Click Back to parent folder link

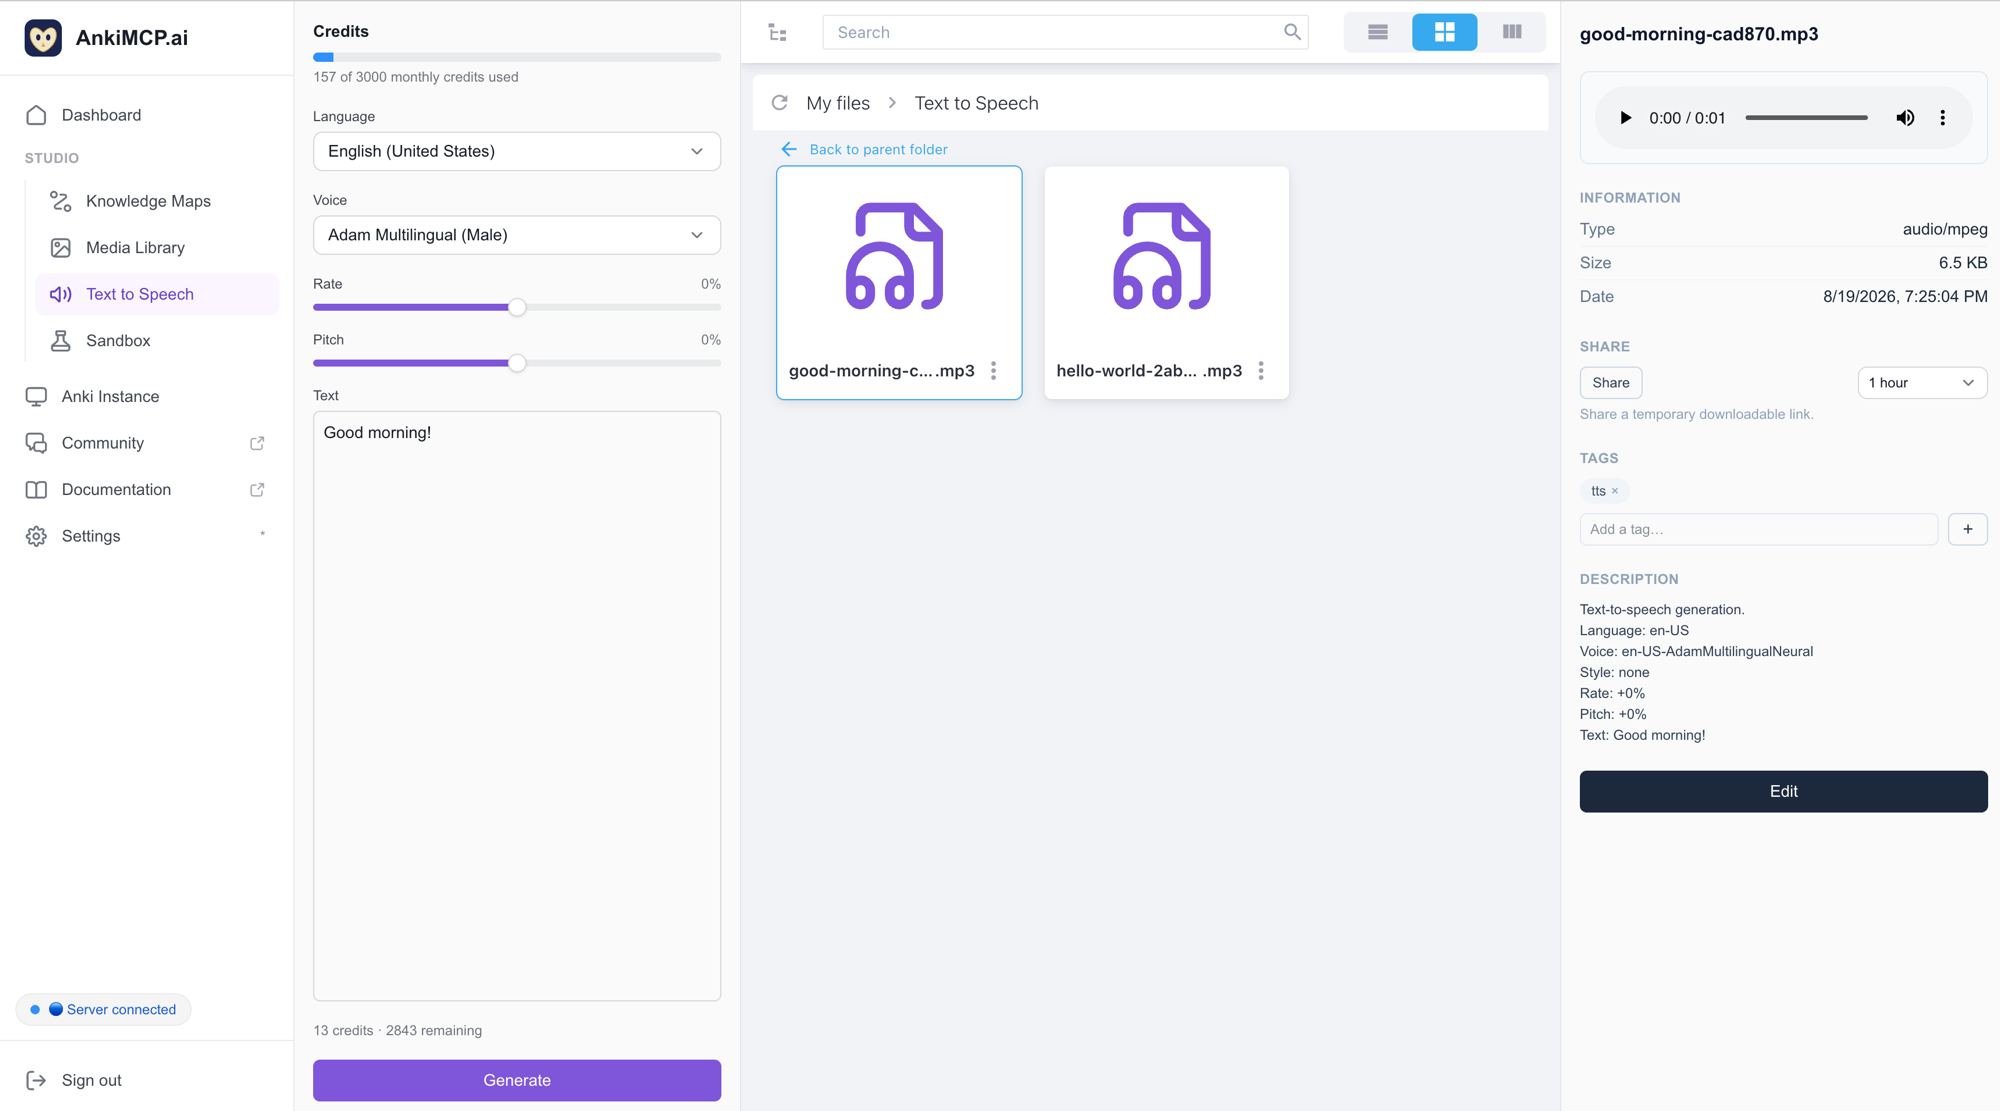point(878,149)
